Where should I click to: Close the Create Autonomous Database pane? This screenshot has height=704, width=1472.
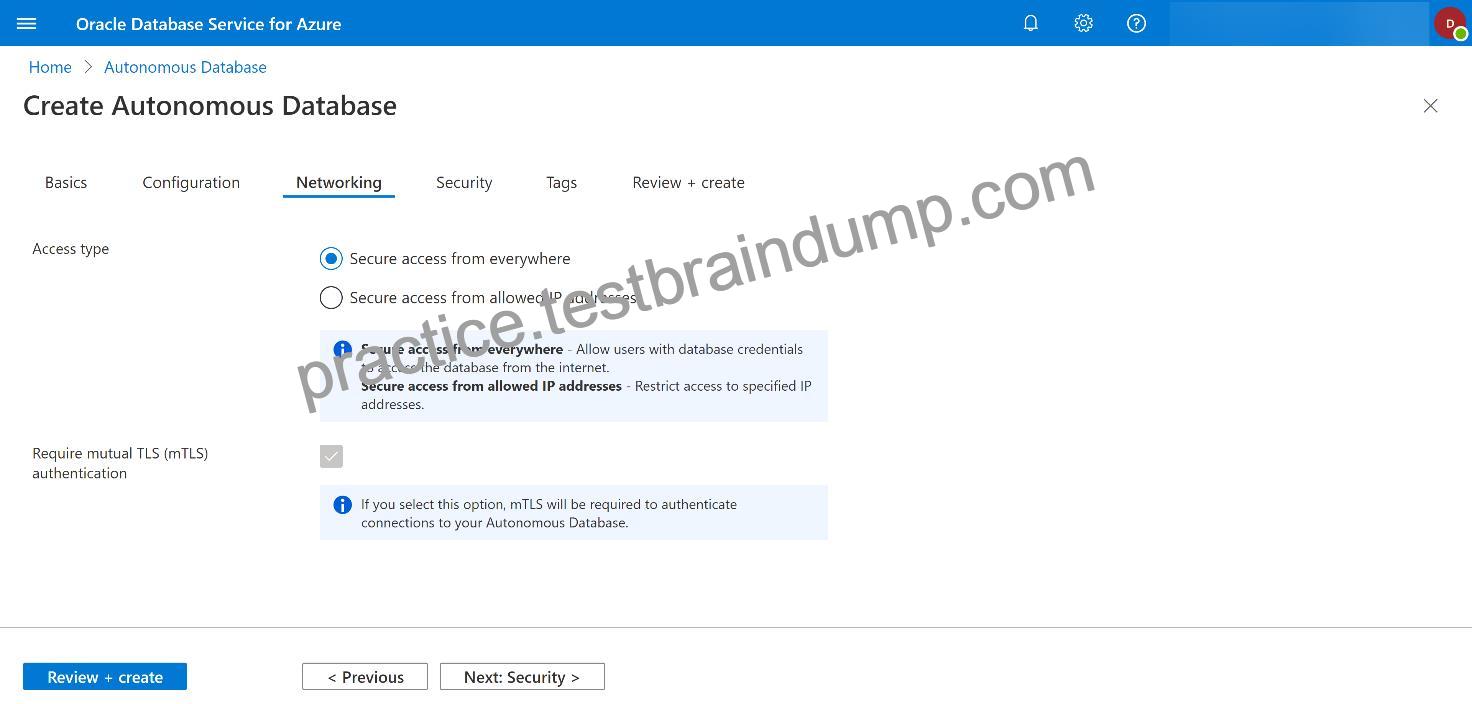tap(1431, 106)
